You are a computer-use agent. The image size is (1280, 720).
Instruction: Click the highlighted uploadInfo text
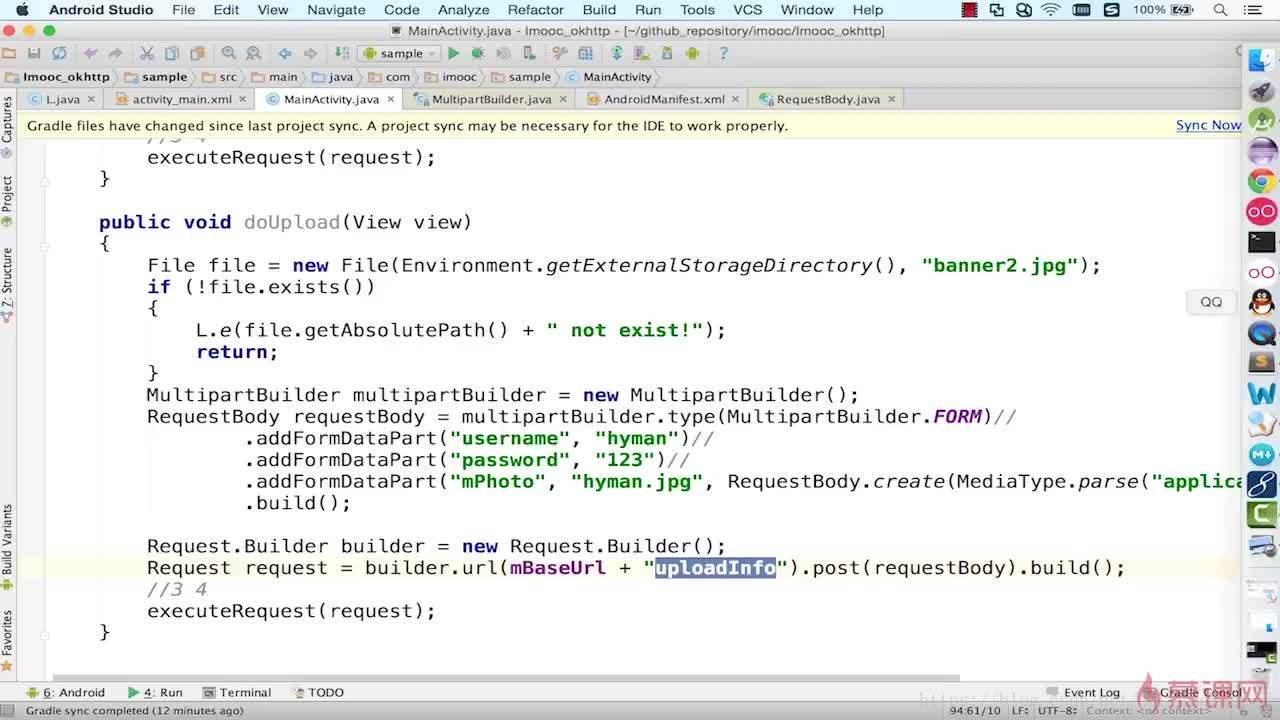tap(715, 568)
